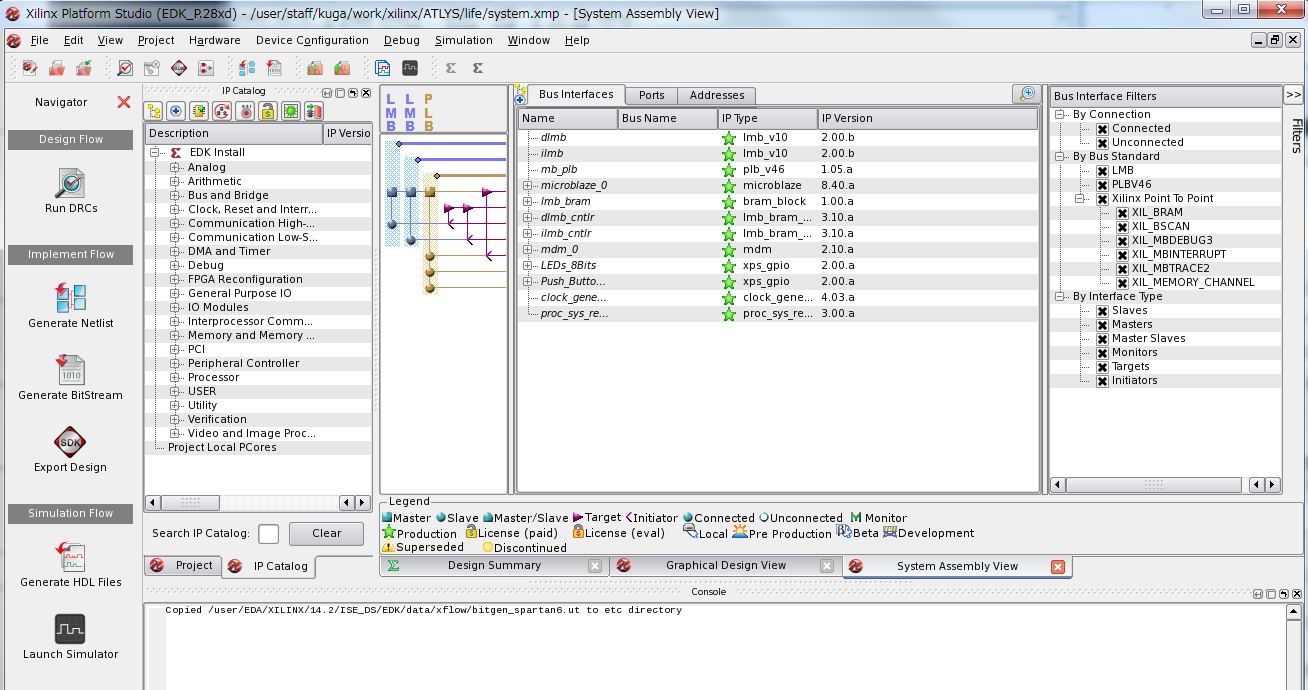Click the Search IP Catalog input field
Viewport: 1308px width, 690px height.
coord(268,534)
